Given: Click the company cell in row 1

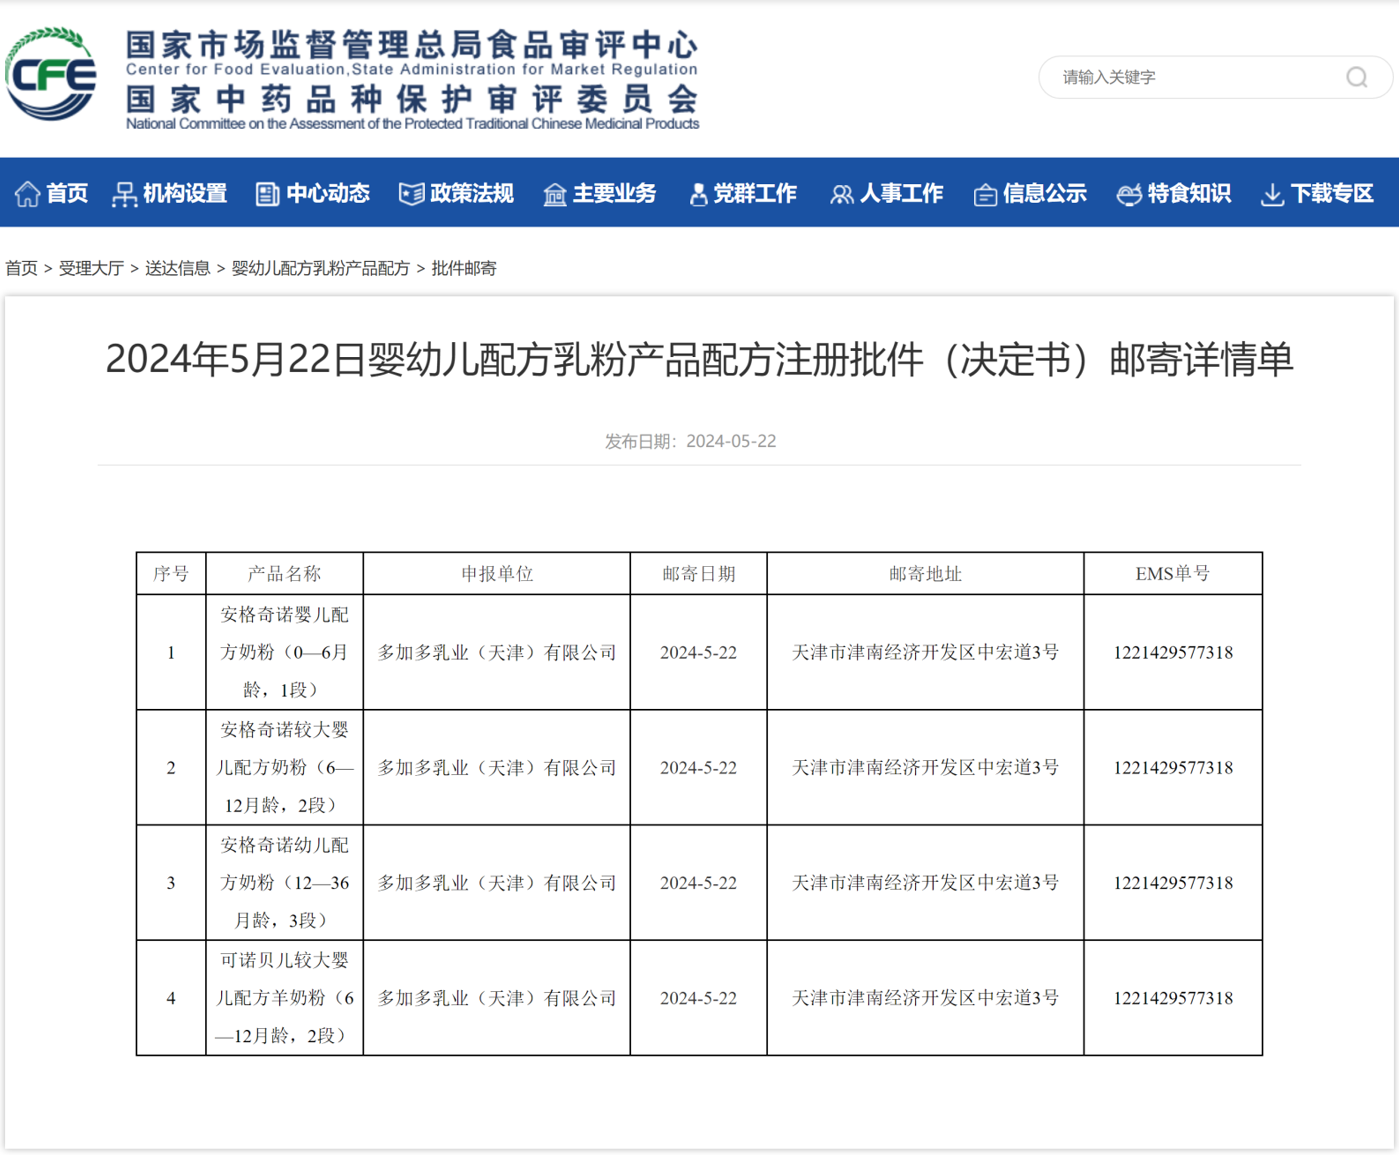Looking at the screenshot, I should (497, 652).
